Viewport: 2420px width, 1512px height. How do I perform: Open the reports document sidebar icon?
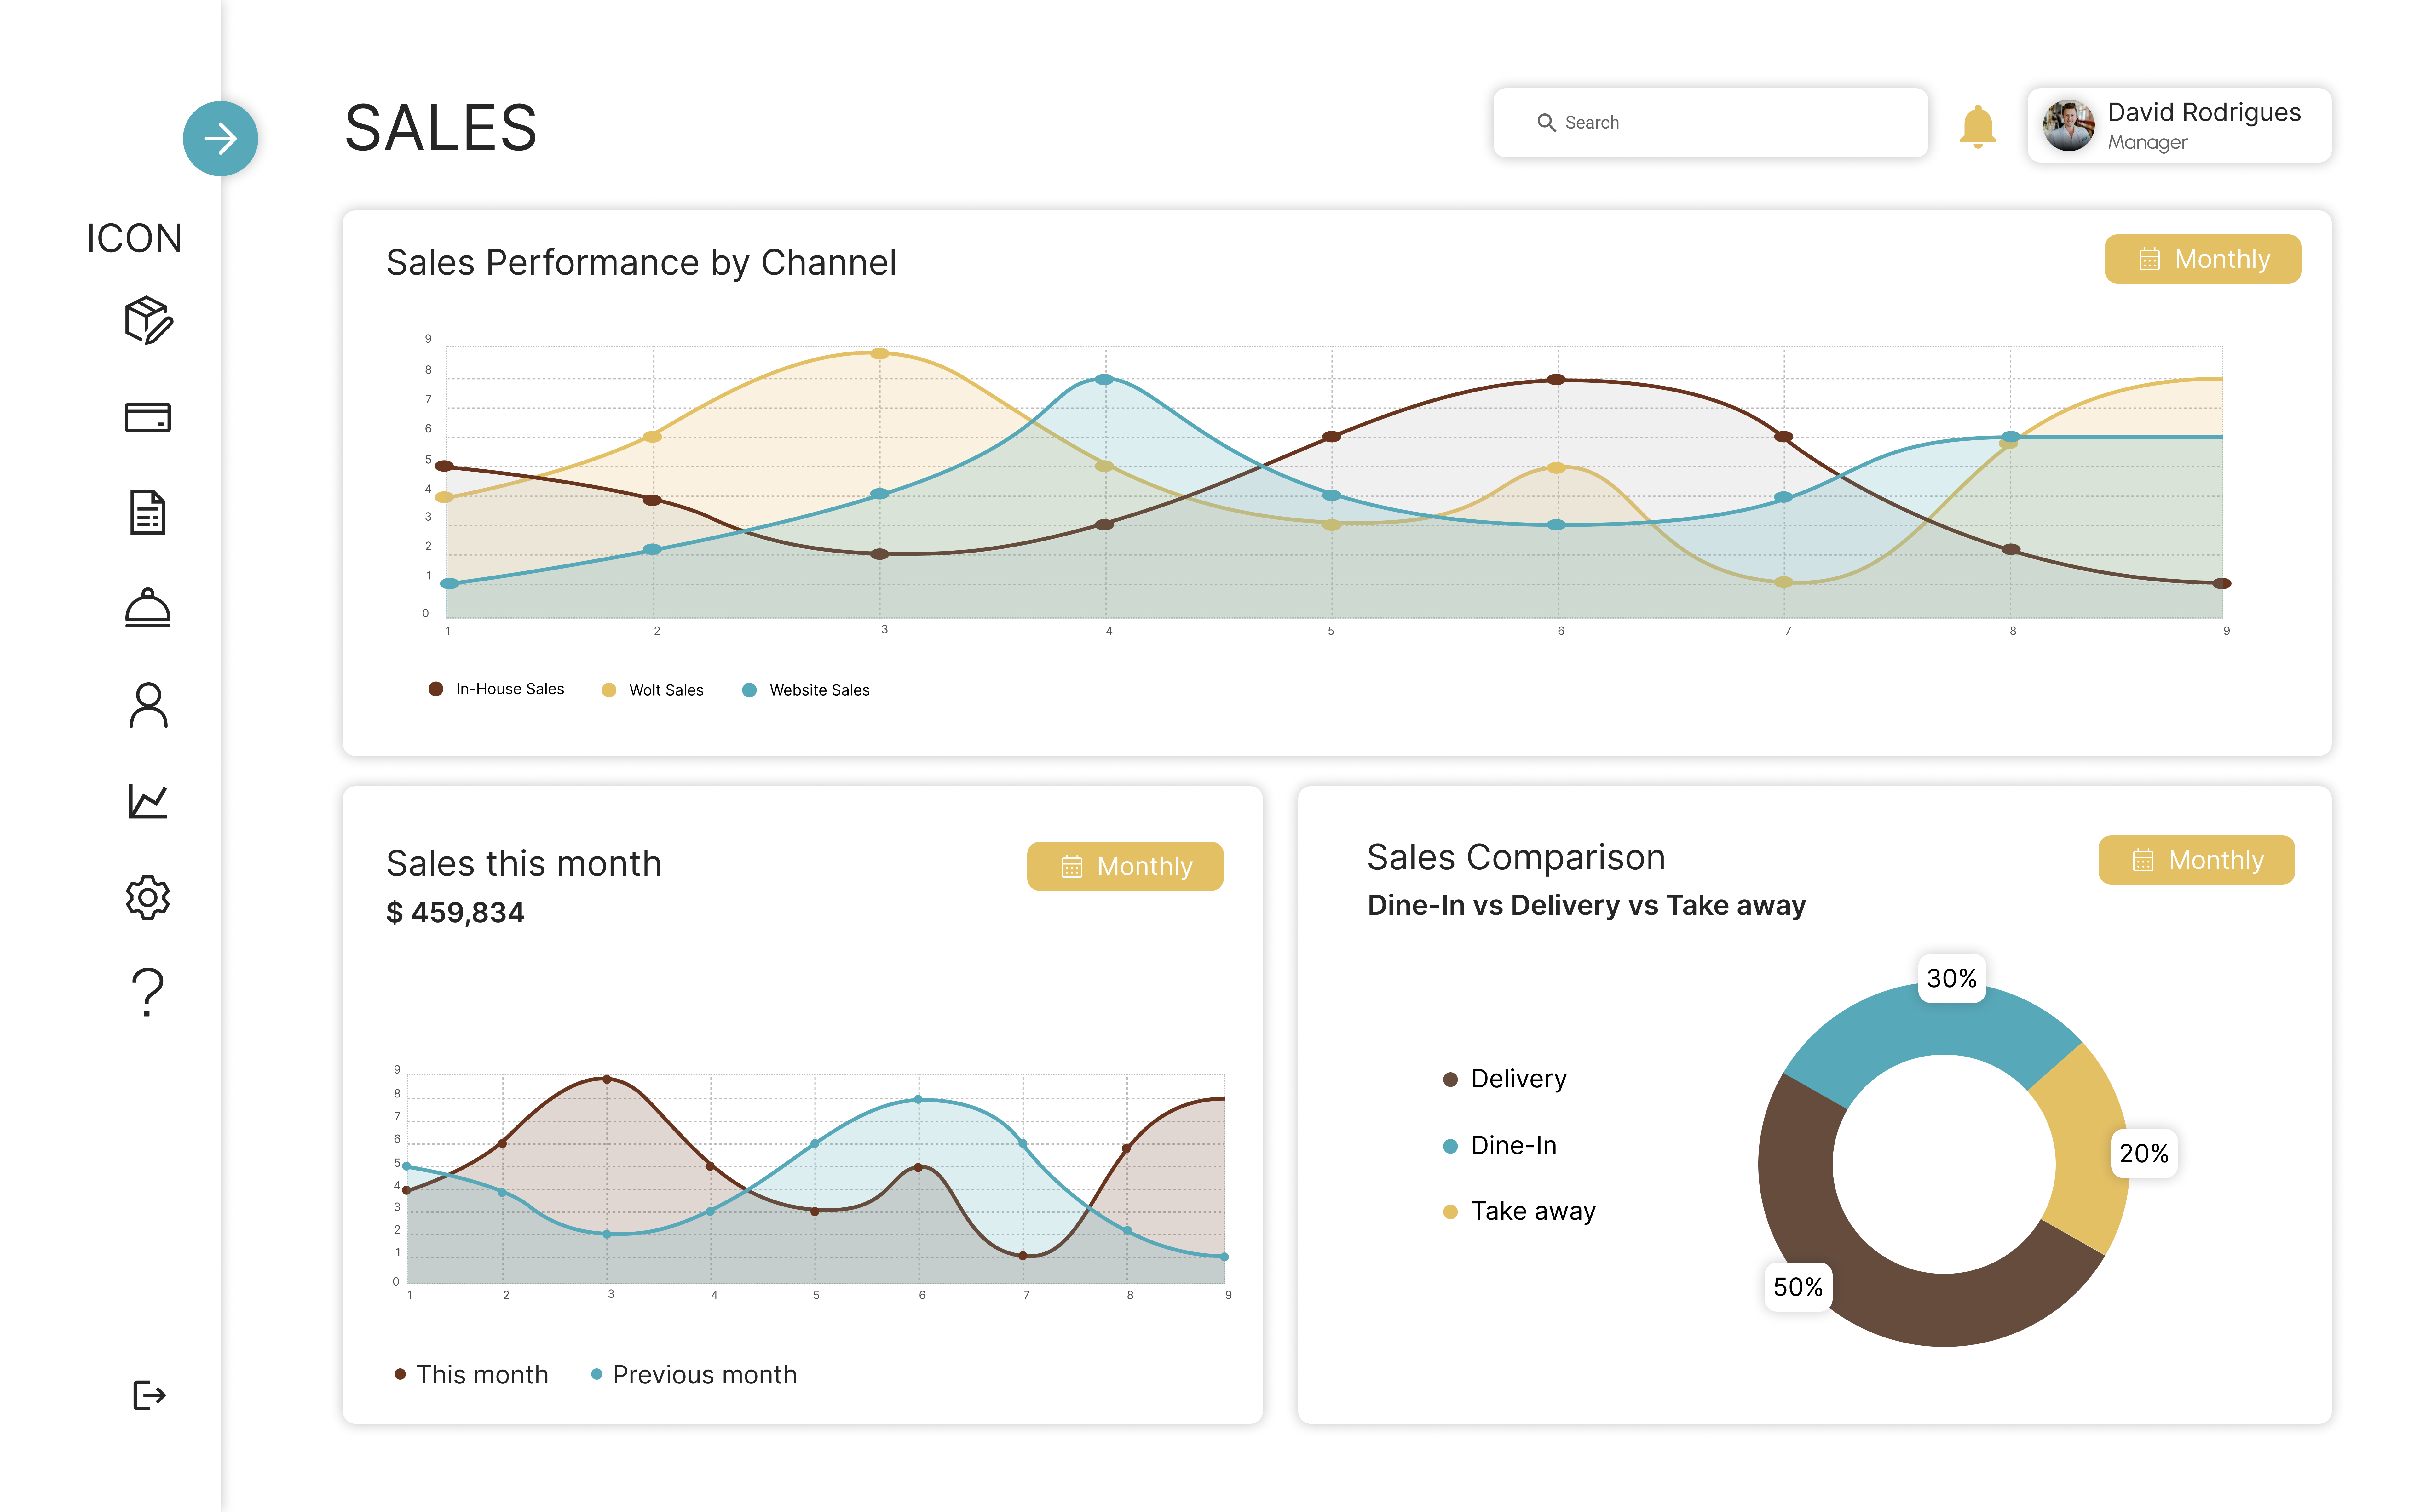(148, 512)
